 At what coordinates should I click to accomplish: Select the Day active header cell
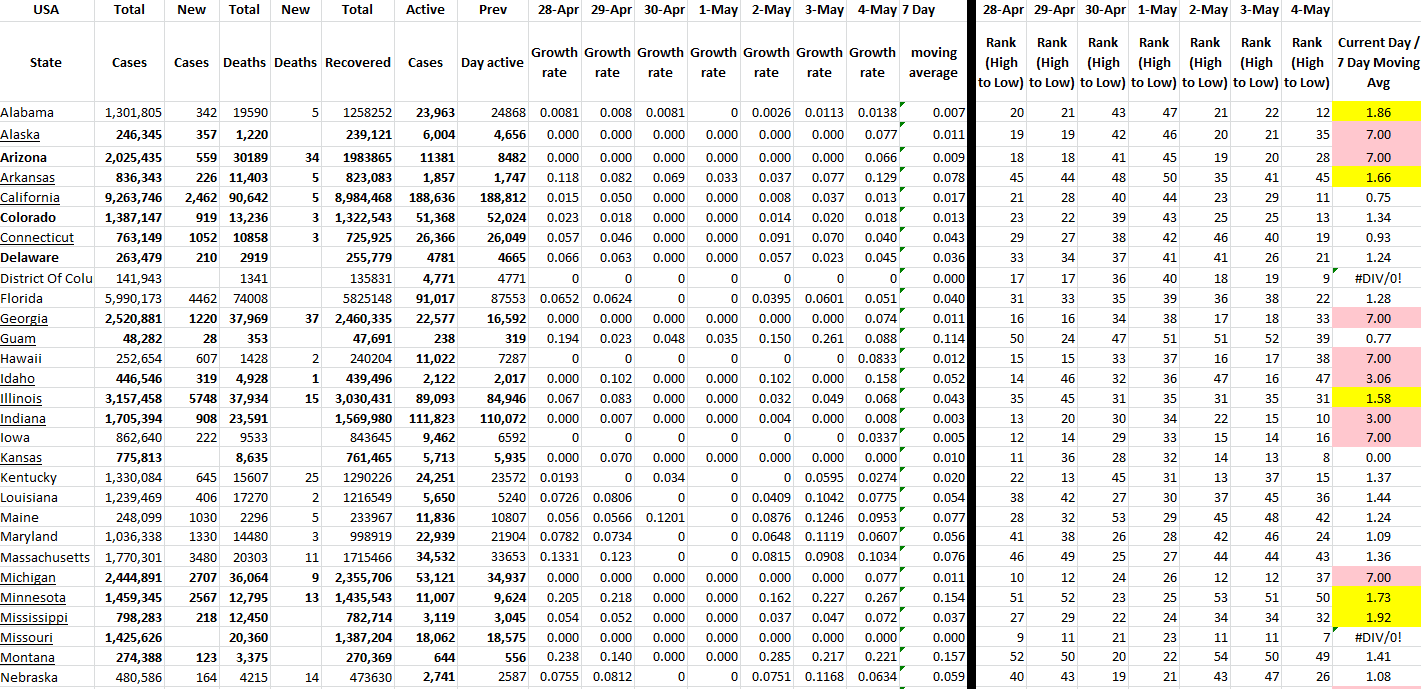[x=492, y=62]
